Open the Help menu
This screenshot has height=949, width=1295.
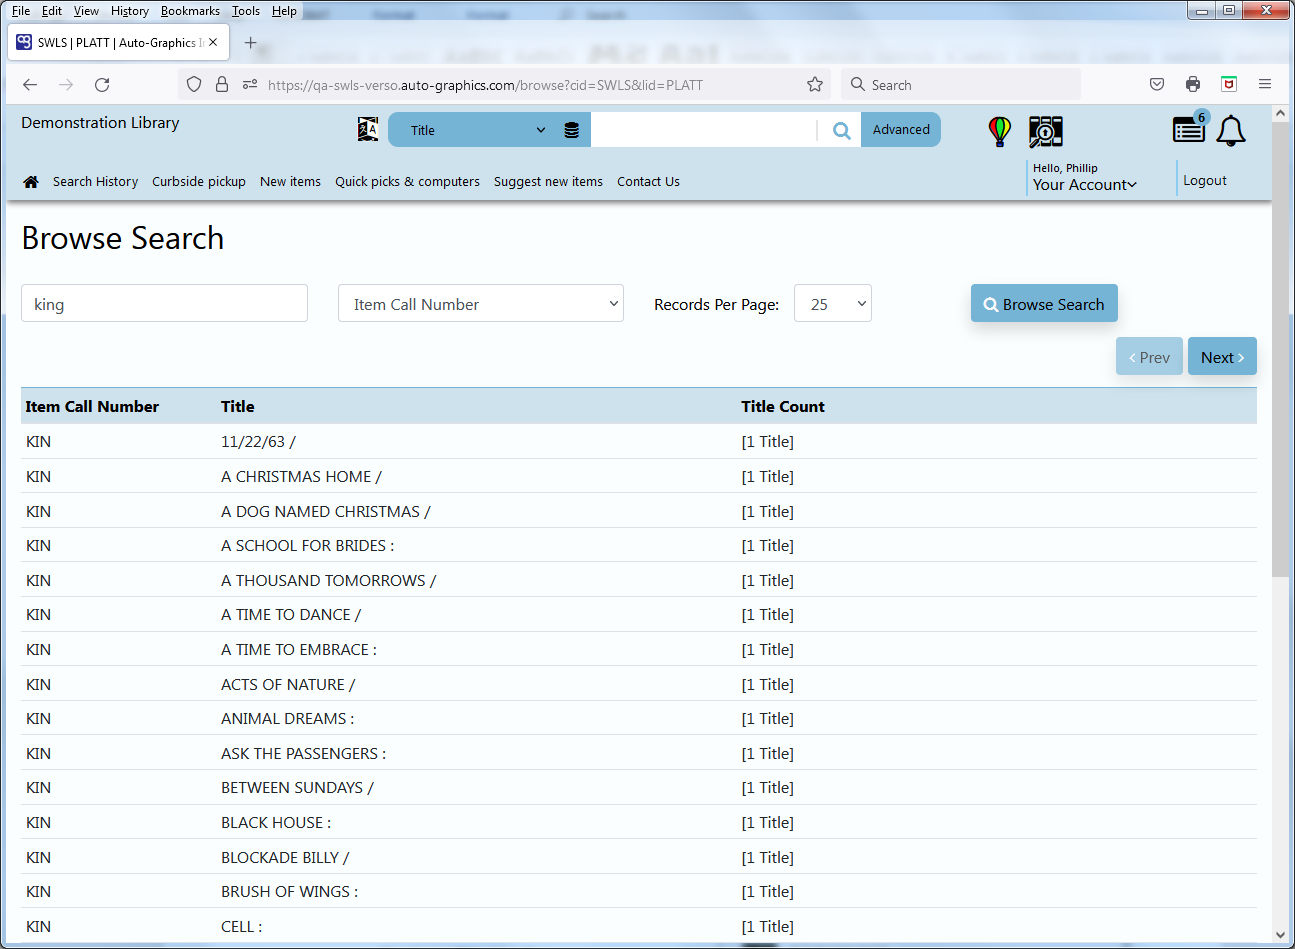click(284, 11)
